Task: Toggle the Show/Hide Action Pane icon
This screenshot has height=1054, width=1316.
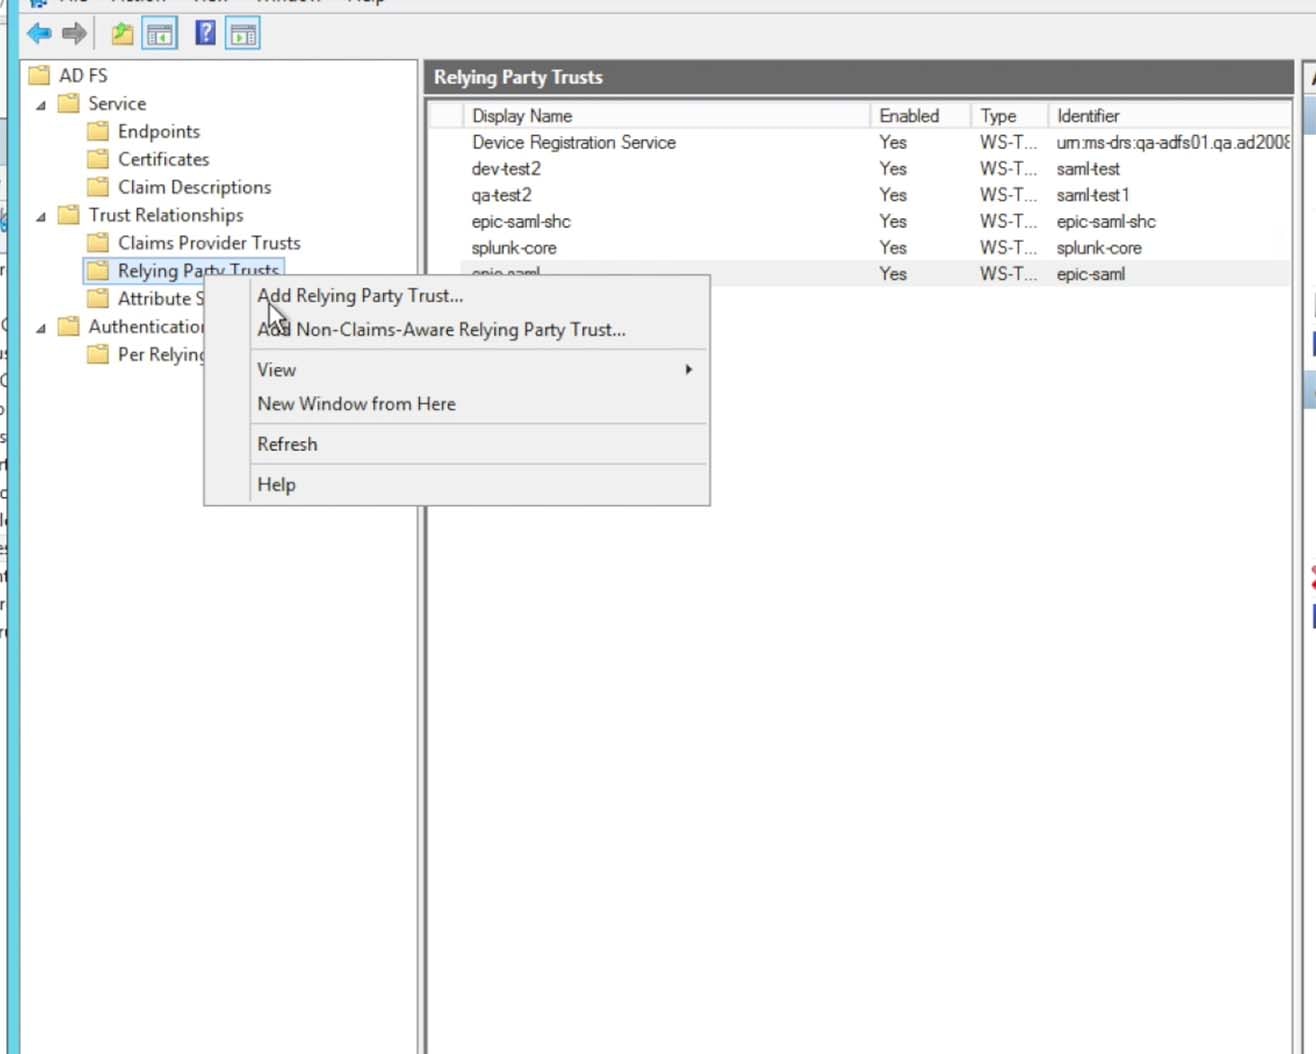Action: click(243, 34)
